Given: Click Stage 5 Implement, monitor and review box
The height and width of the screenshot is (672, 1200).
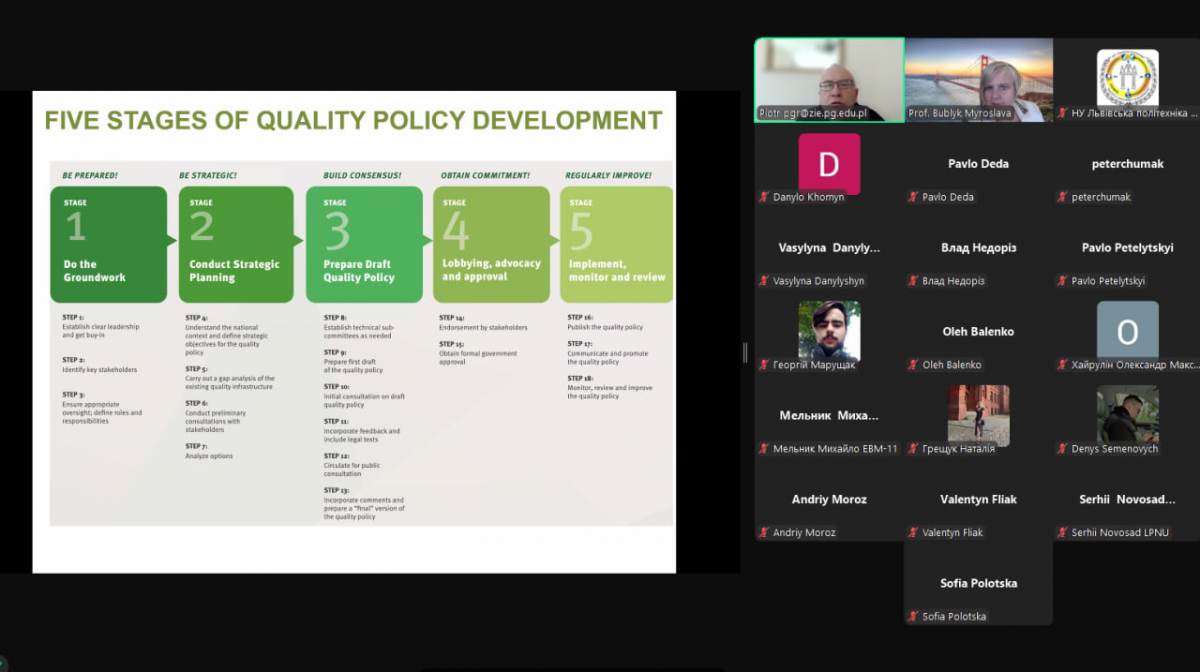Looking at the screenshot, I should pos(616,244).
